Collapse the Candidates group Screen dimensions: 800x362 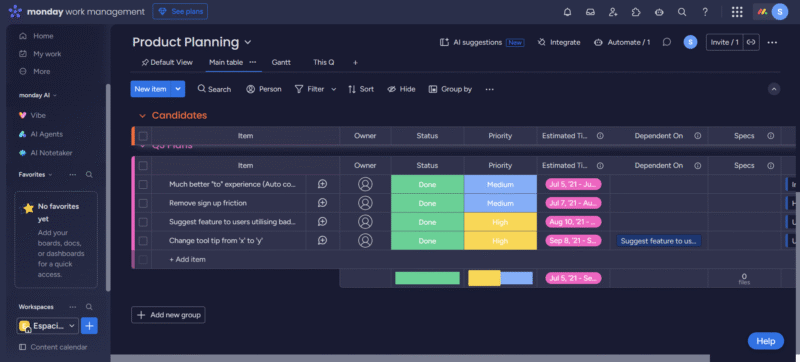142,116
